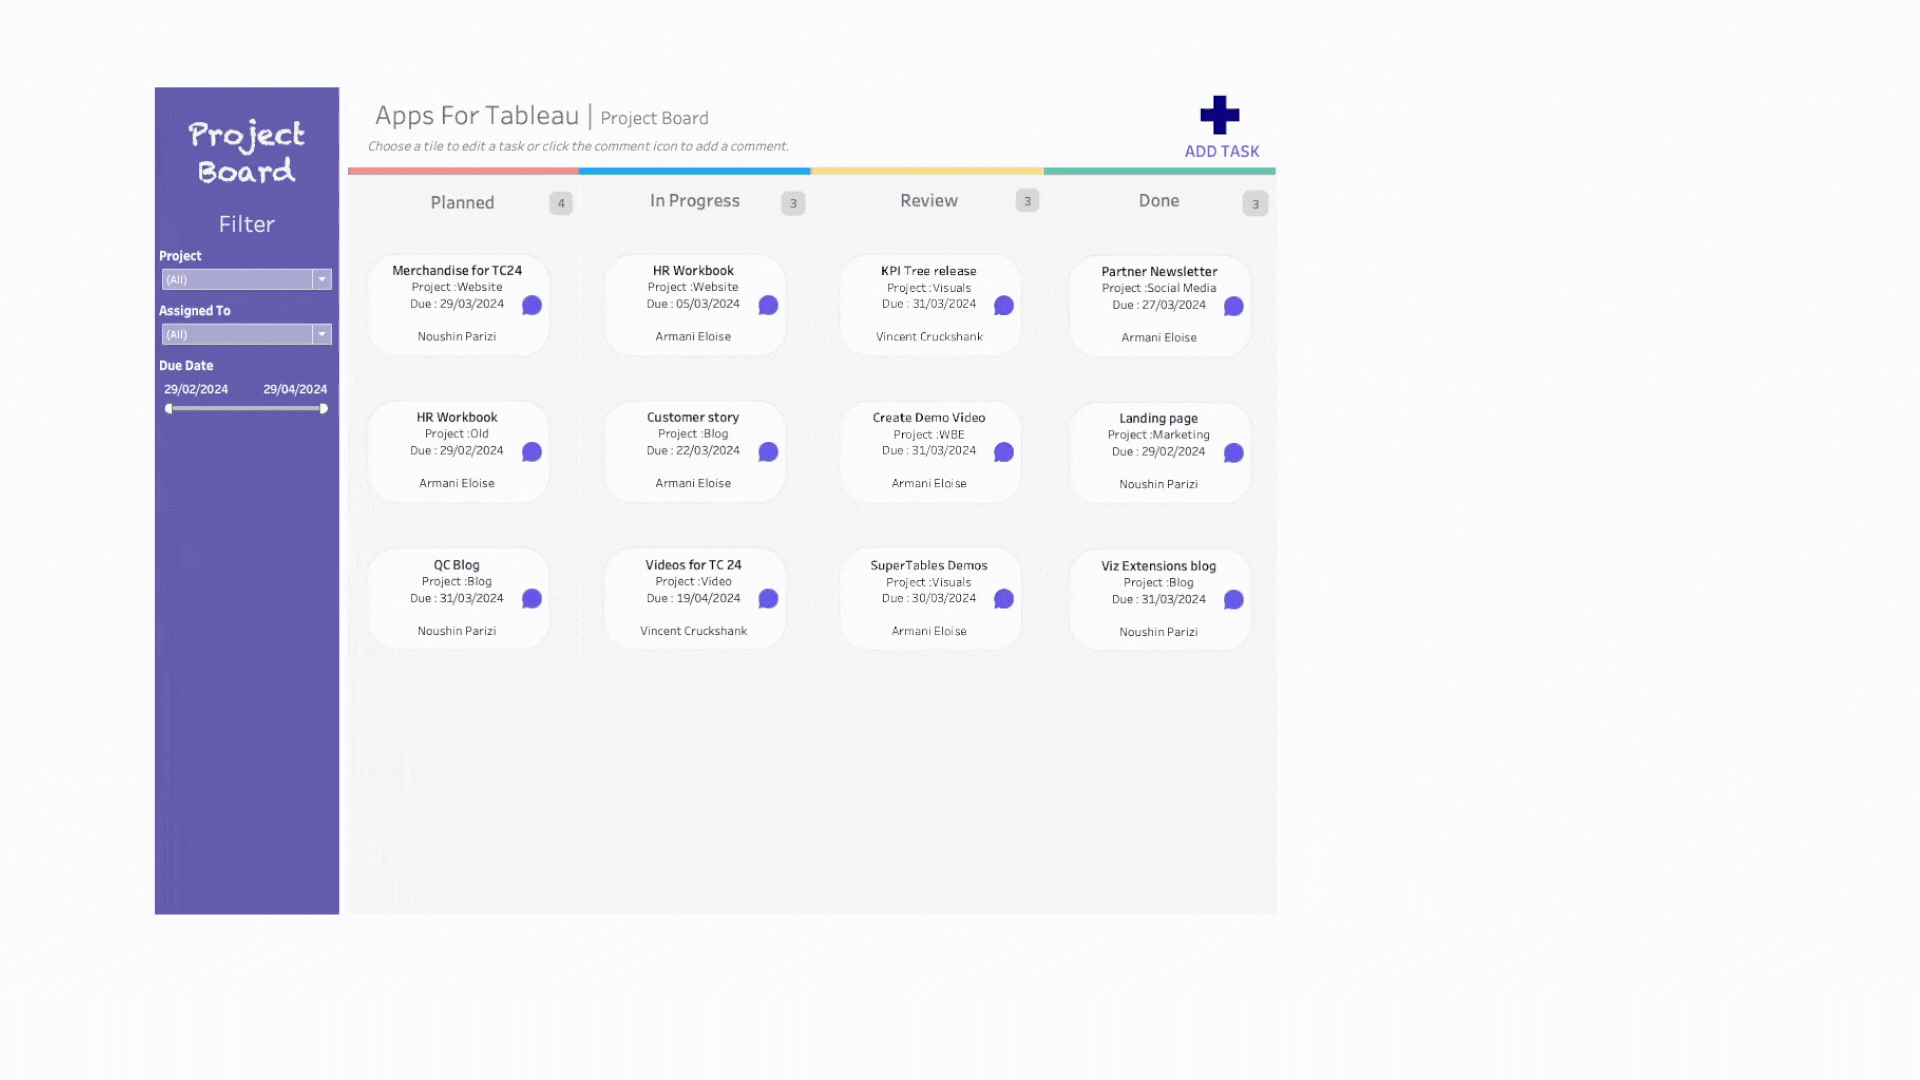Open comment icon on Create Demo Video tile
The image size is (1920, 1080).
tap(1004, 452)
